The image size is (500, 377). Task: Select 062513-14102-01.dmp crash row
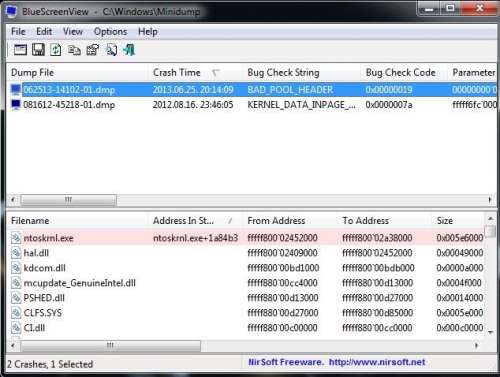tap(252, 90)
